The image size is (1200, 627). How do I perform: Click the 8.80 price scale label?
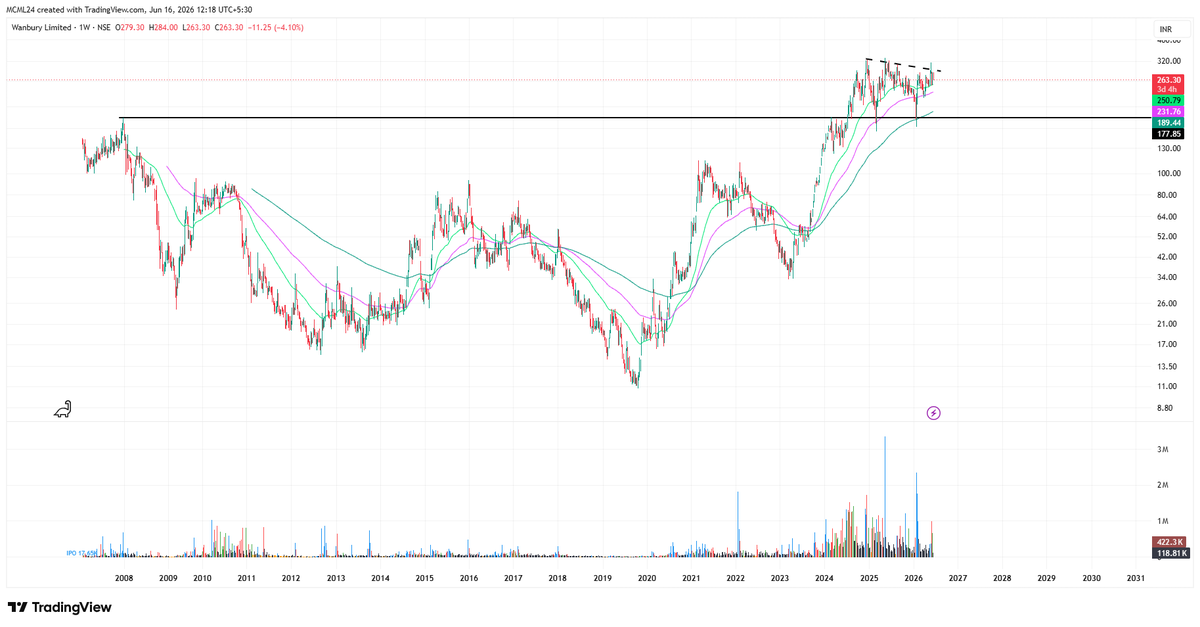pos(1165,408)
